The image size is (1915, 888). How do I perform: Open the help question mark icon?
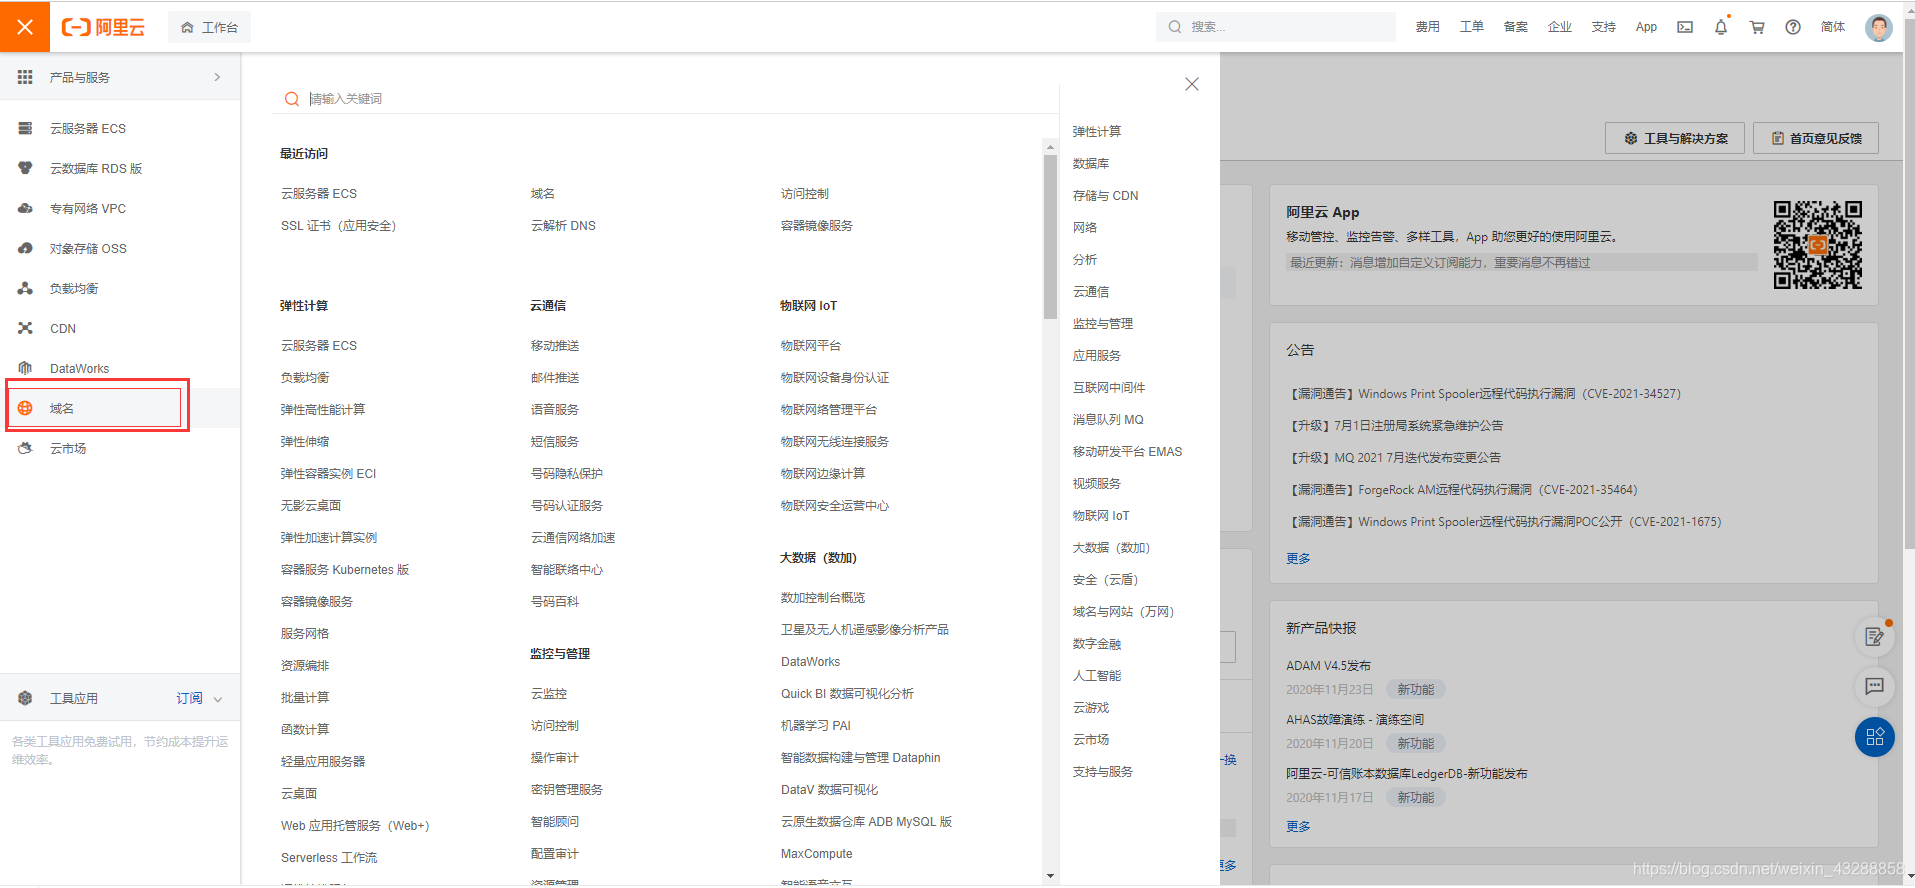click(1793, 27)
